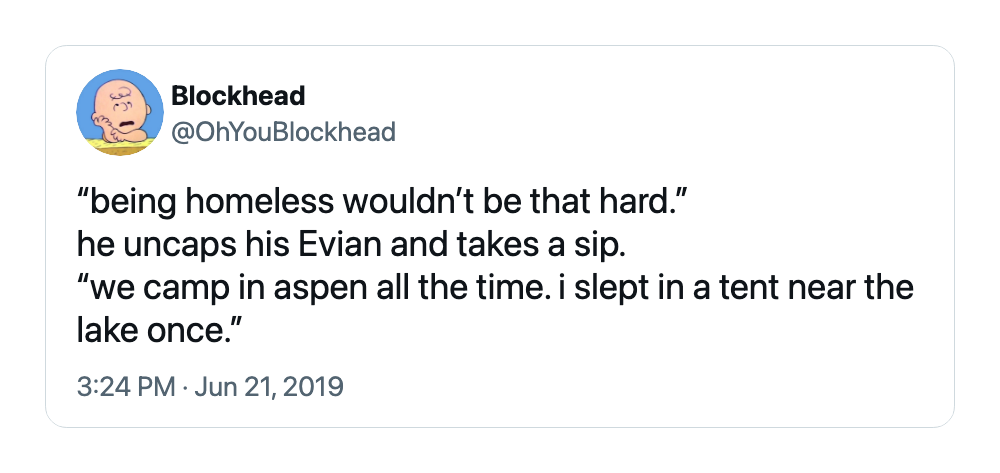Click the tweet's first line about being homeless
The width and height of the screenshot is (1000, 473).
click(x=381, y=202)
